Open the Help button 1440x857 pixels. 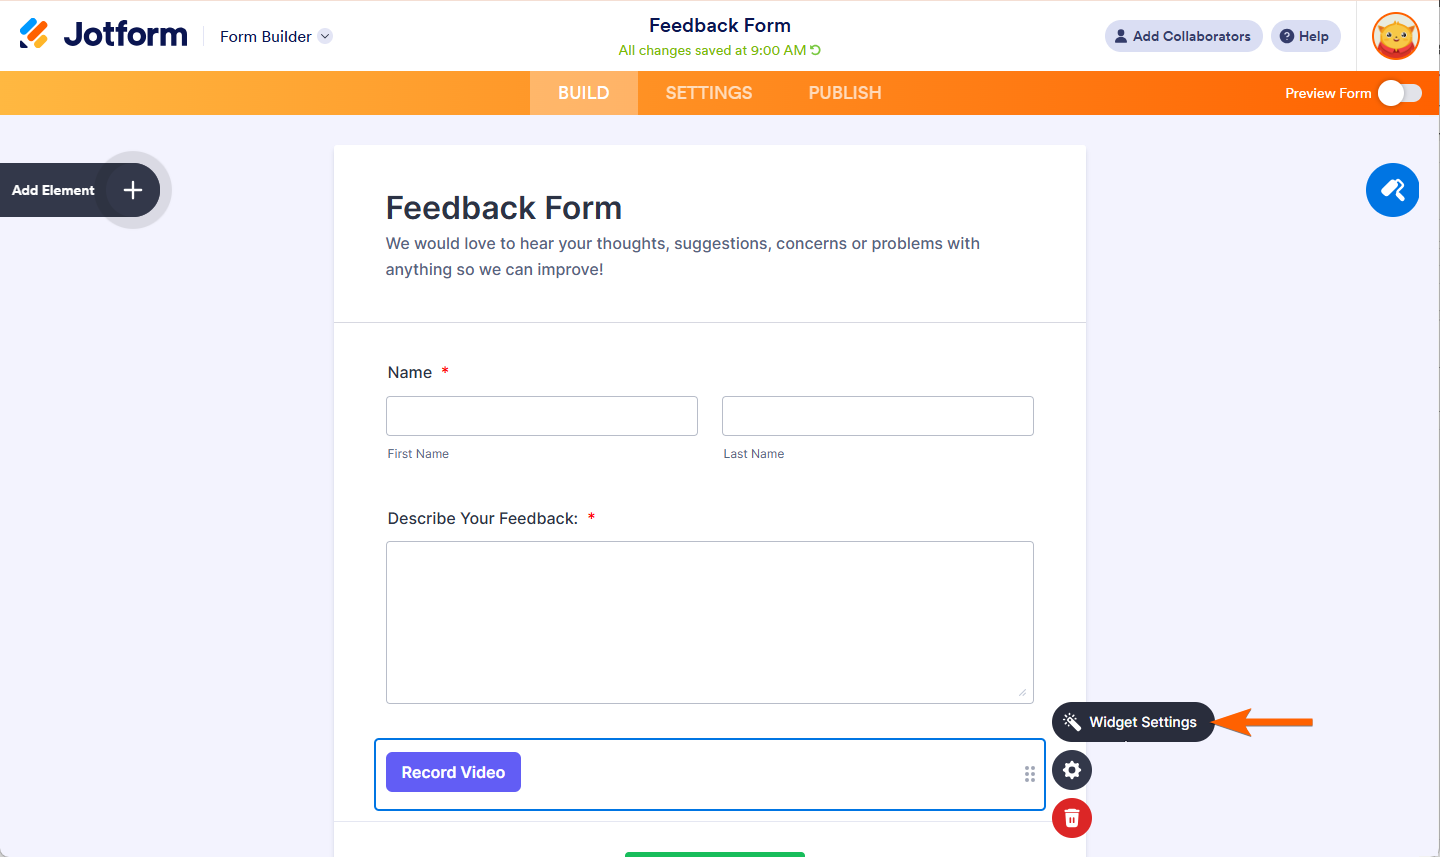(x=1305, y=36)
